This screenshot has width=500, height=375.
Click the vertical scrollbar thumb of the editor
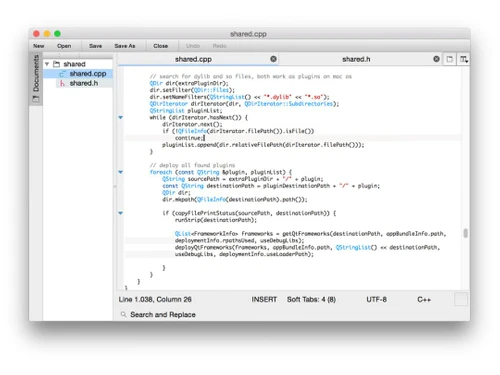(x=465, y=233)
